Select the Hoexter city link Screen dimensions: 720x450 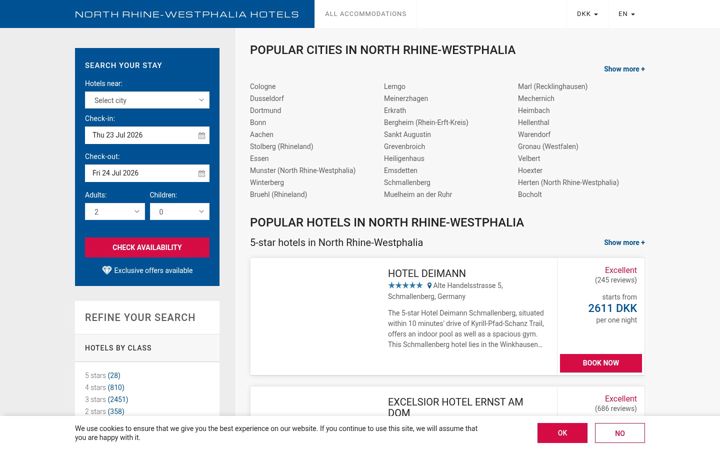tap(530, 170)
